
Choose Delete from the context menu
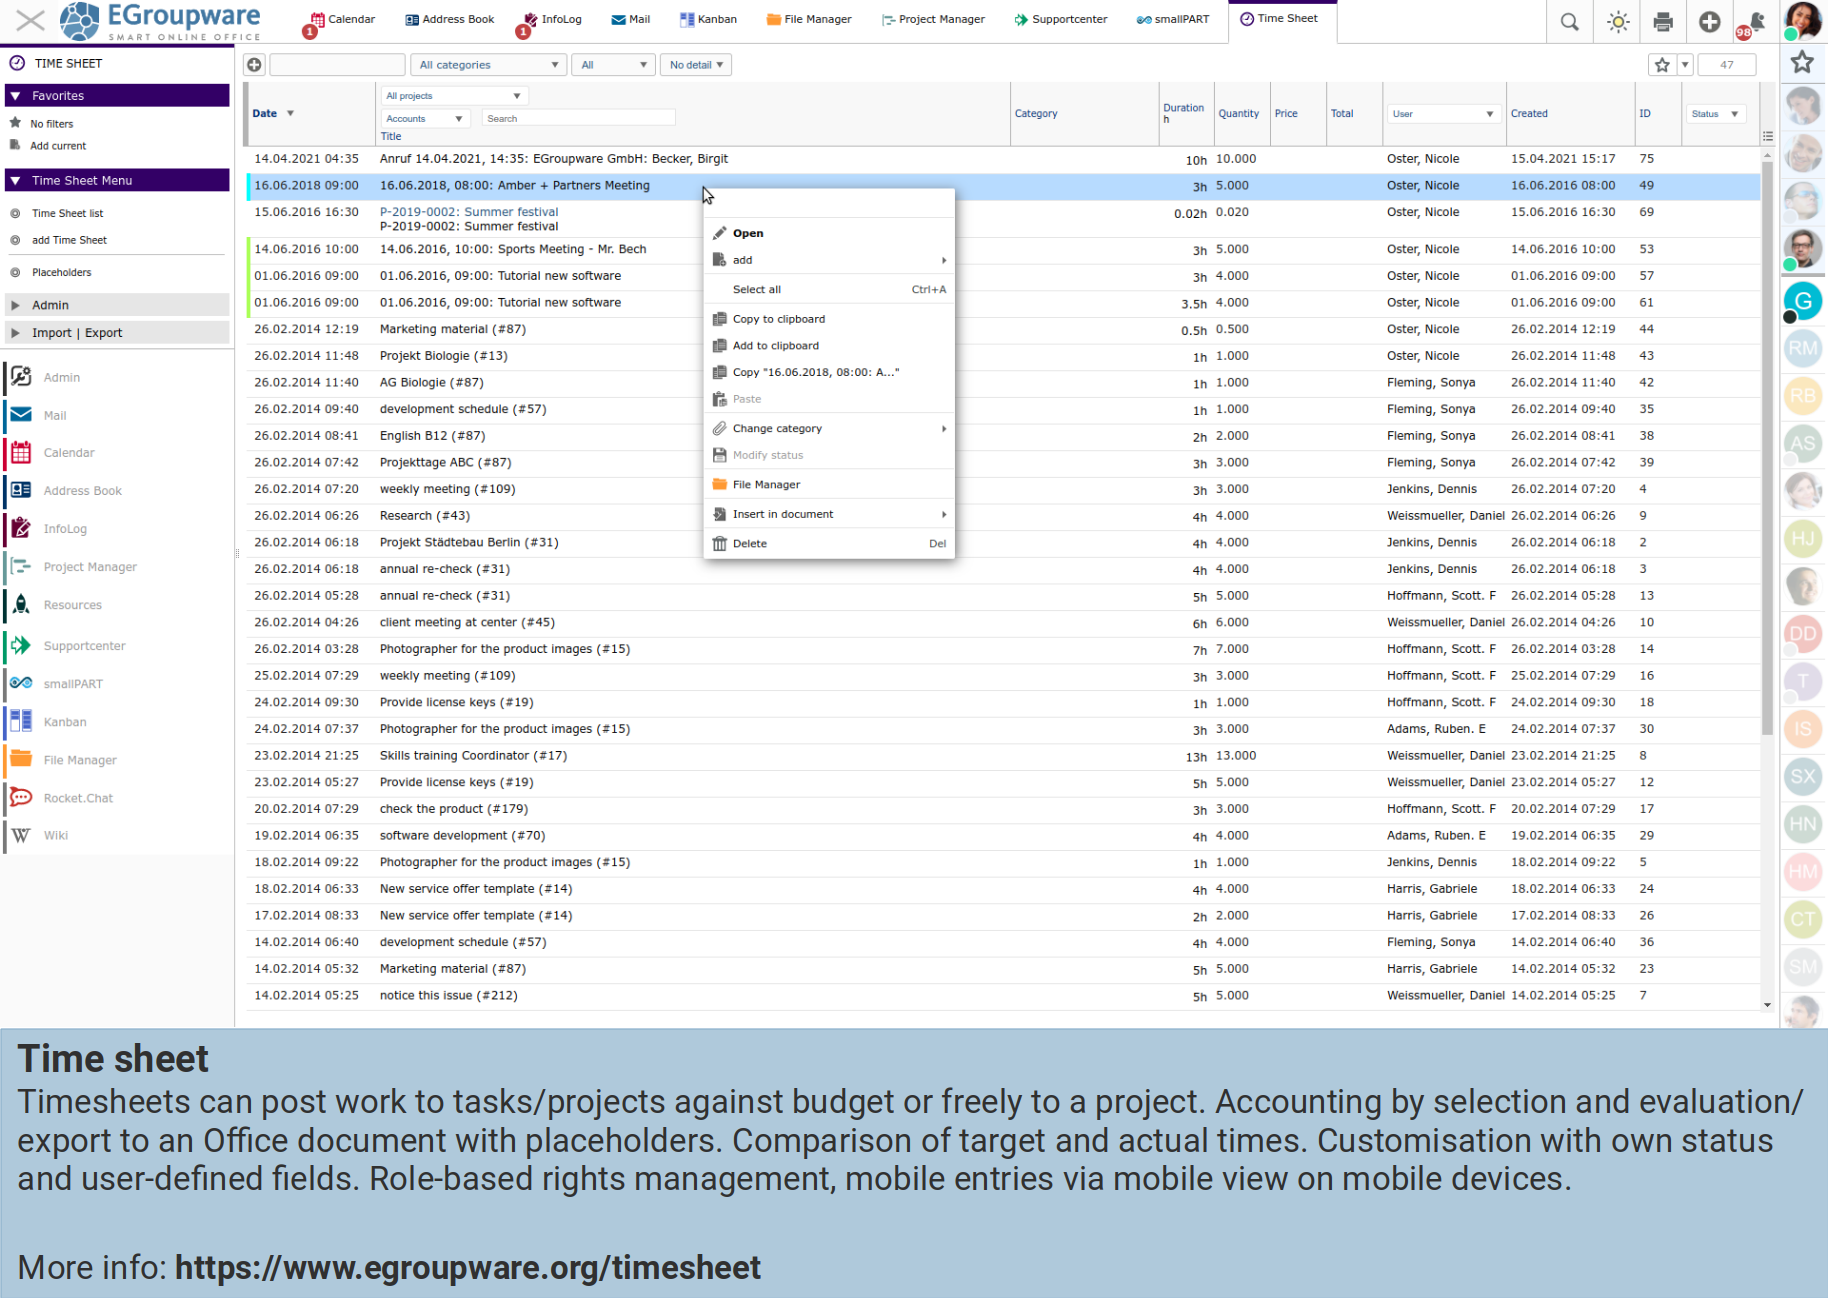pos(749,544)
